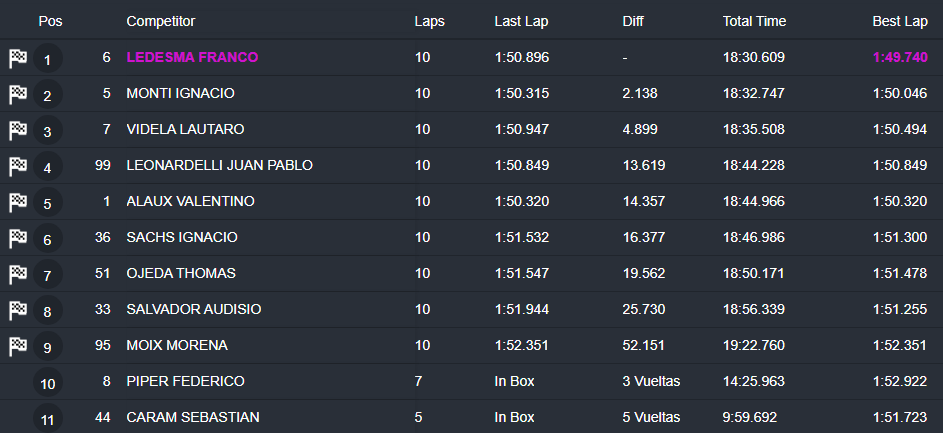The width and height of the screenshot is (943, 433).
Task: Select competitor PIPER FEDERICO
Action: [x=185, y=381]
